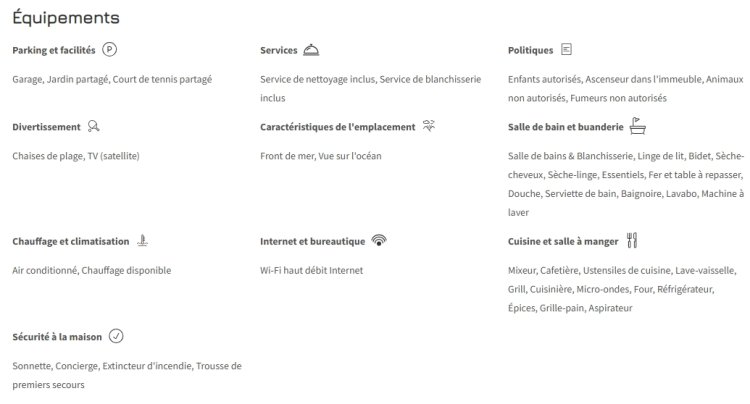
Task: Click the Front de mer, Vue sur l'océan text
Action: 320,156
